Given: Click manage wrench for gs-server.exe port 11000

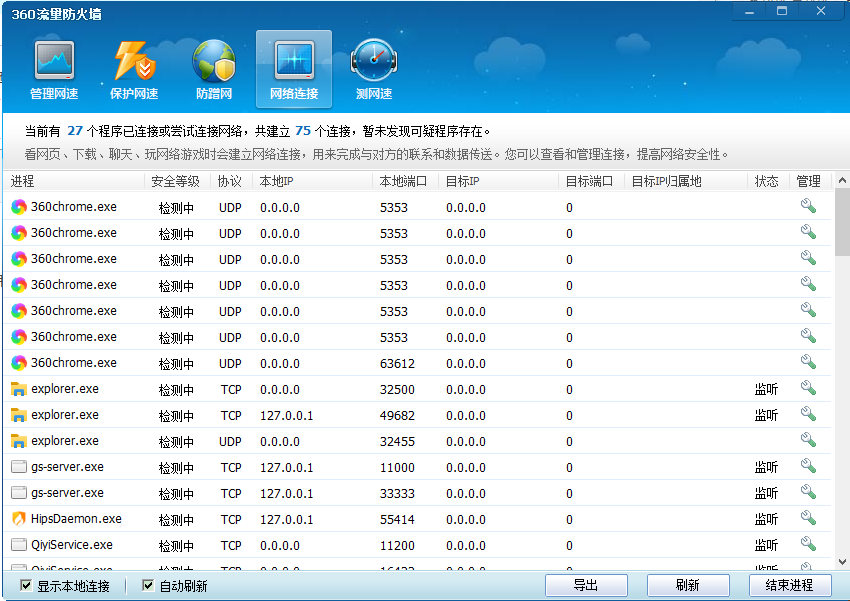Looking at the screenshot, I should tap(808, 466).
